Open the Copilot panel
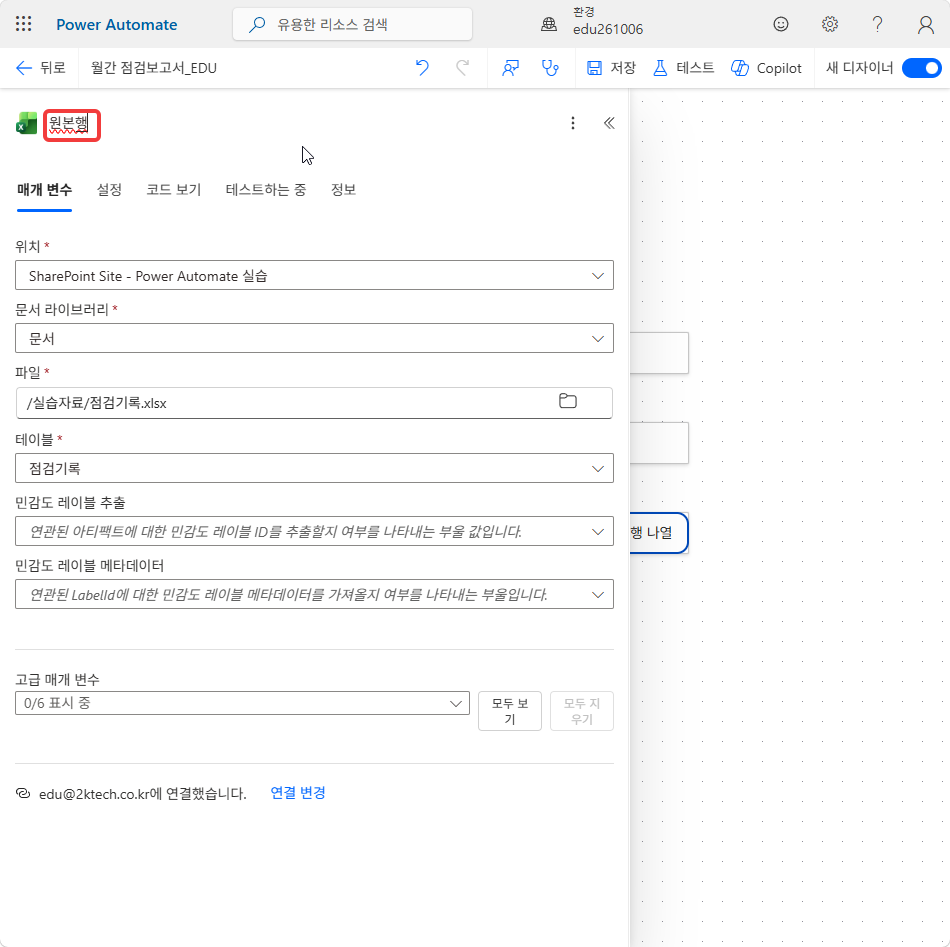Viewport: 950px width, 947px height. click(x=766, y=68)
